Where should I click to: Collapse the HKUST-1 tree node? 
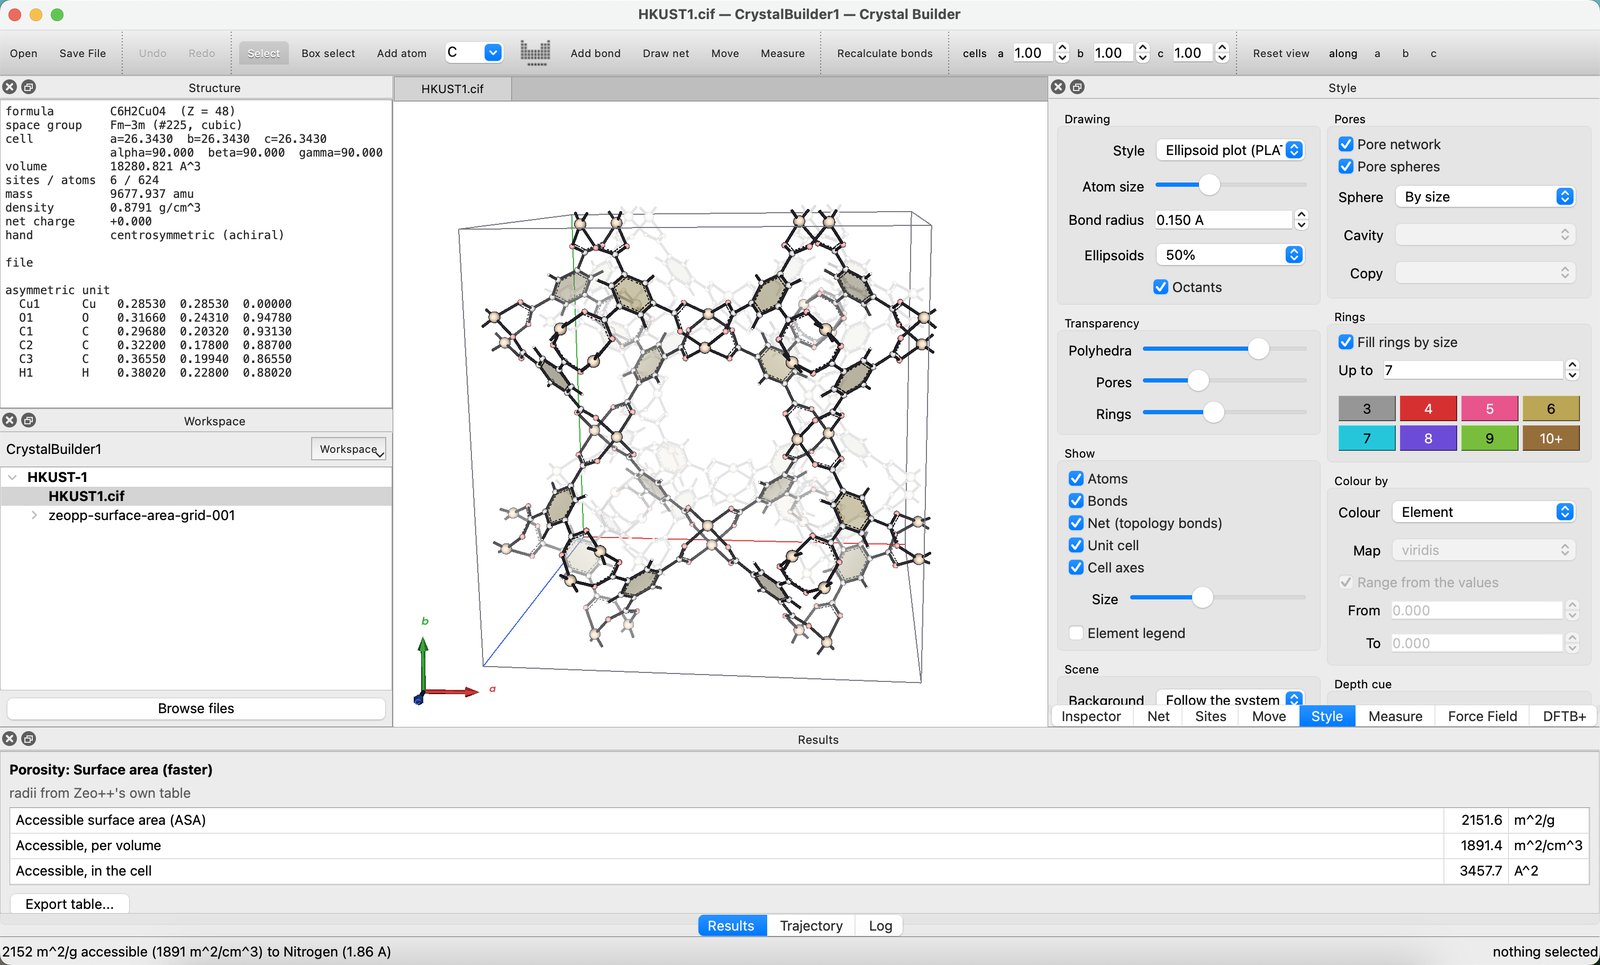pyautogui.click(x=12, y=477)
